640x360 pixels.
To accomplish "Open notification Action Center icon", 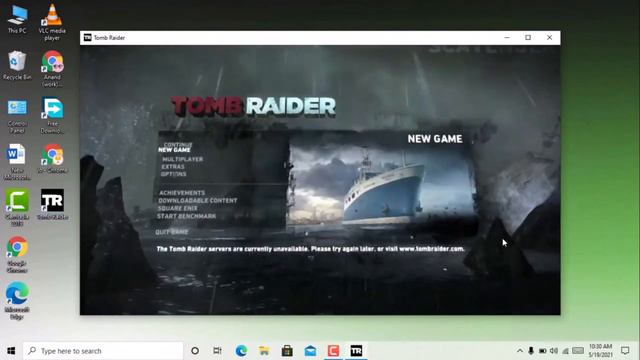I will point(625,351).
